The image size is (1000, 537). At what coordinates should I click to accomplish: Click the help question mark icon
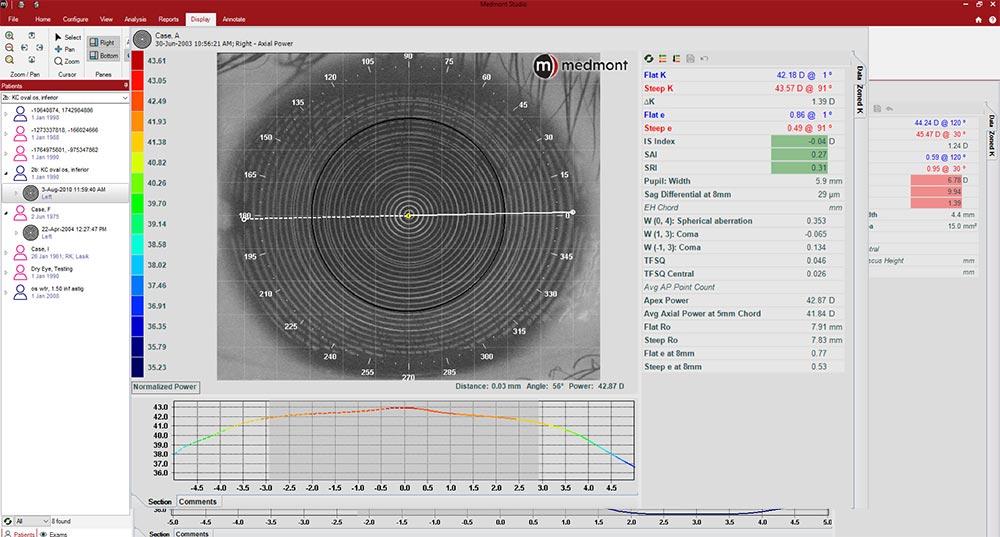tap(992, 20)
